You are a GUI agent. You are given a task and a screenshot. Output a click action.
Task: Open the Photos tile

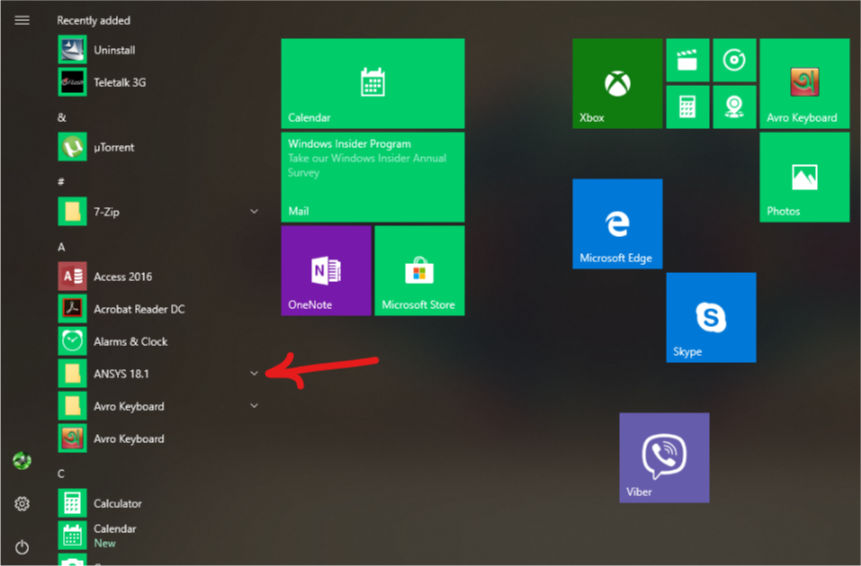pos(804,177)
